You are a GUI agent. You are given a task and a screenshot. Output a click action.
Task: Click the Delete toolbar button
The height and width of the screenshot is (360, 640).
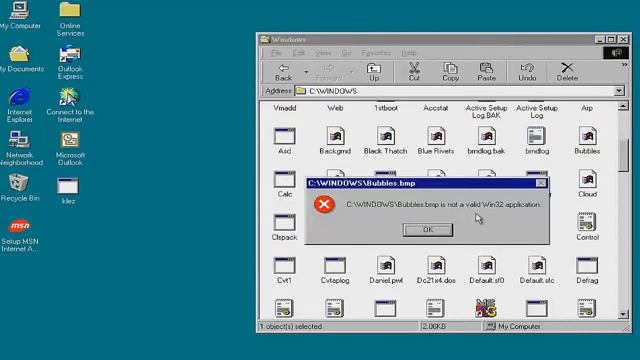tap(567, 72)
